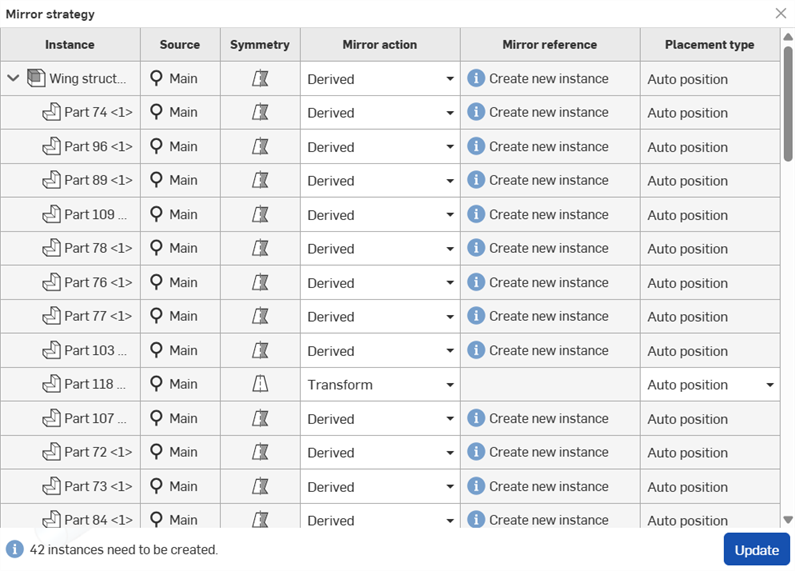
Task: Close the Mirror strategy dialog
Action: click(x=781, y=14)
